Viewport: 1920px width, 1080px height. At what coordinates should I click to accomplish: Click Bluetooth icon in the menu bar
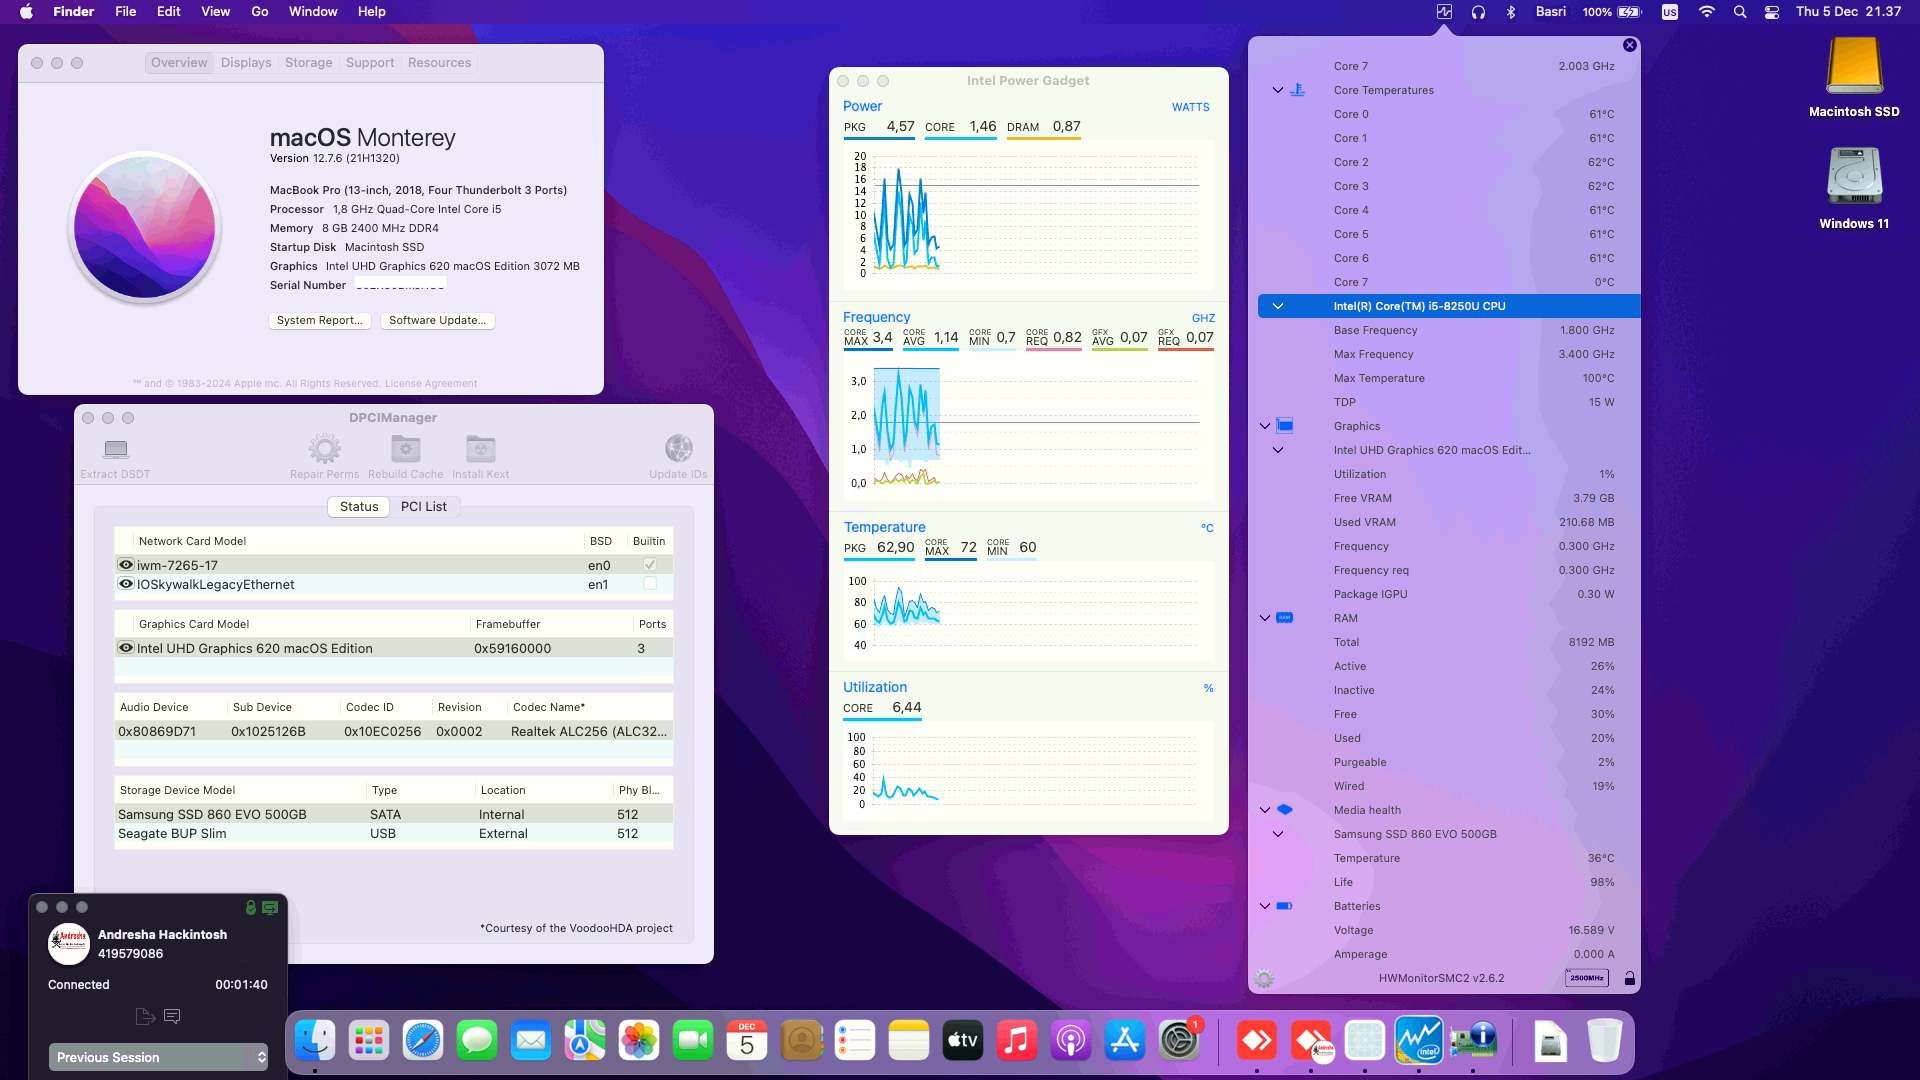[1511, 12]
